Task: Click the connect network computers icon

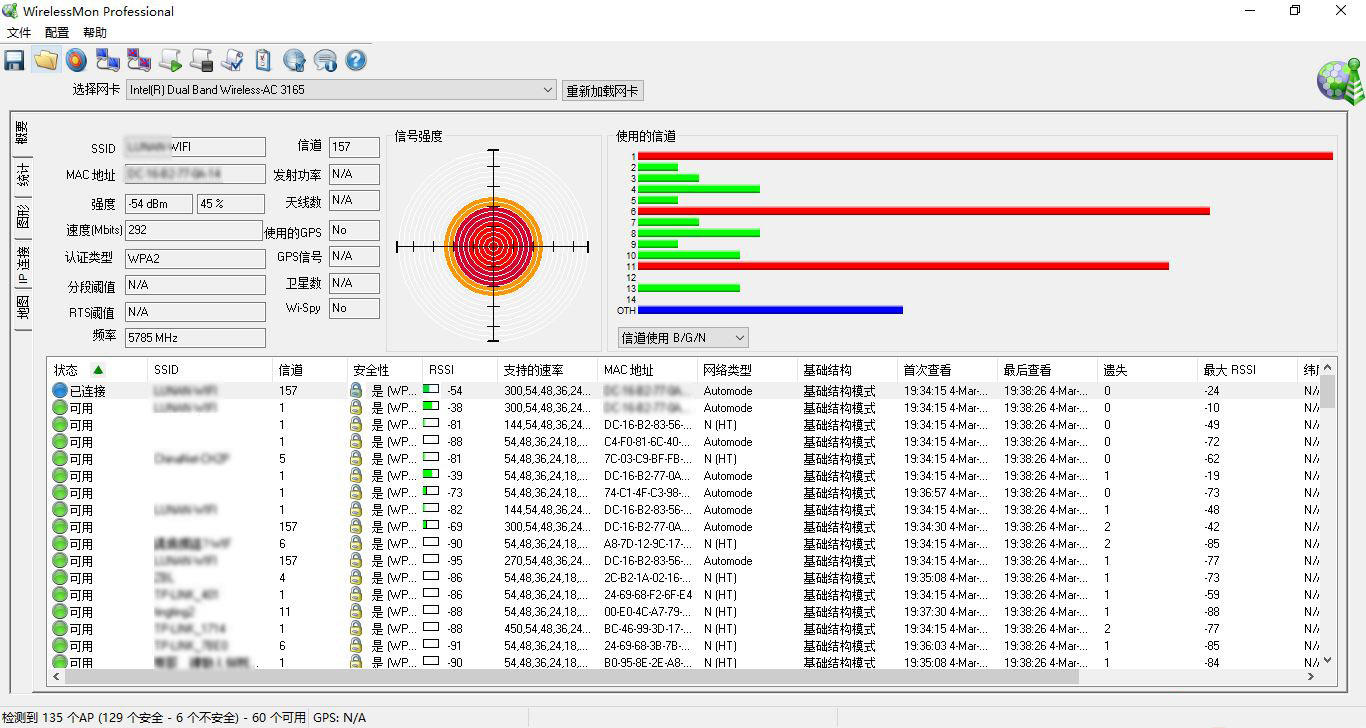Action: [108, 61]
